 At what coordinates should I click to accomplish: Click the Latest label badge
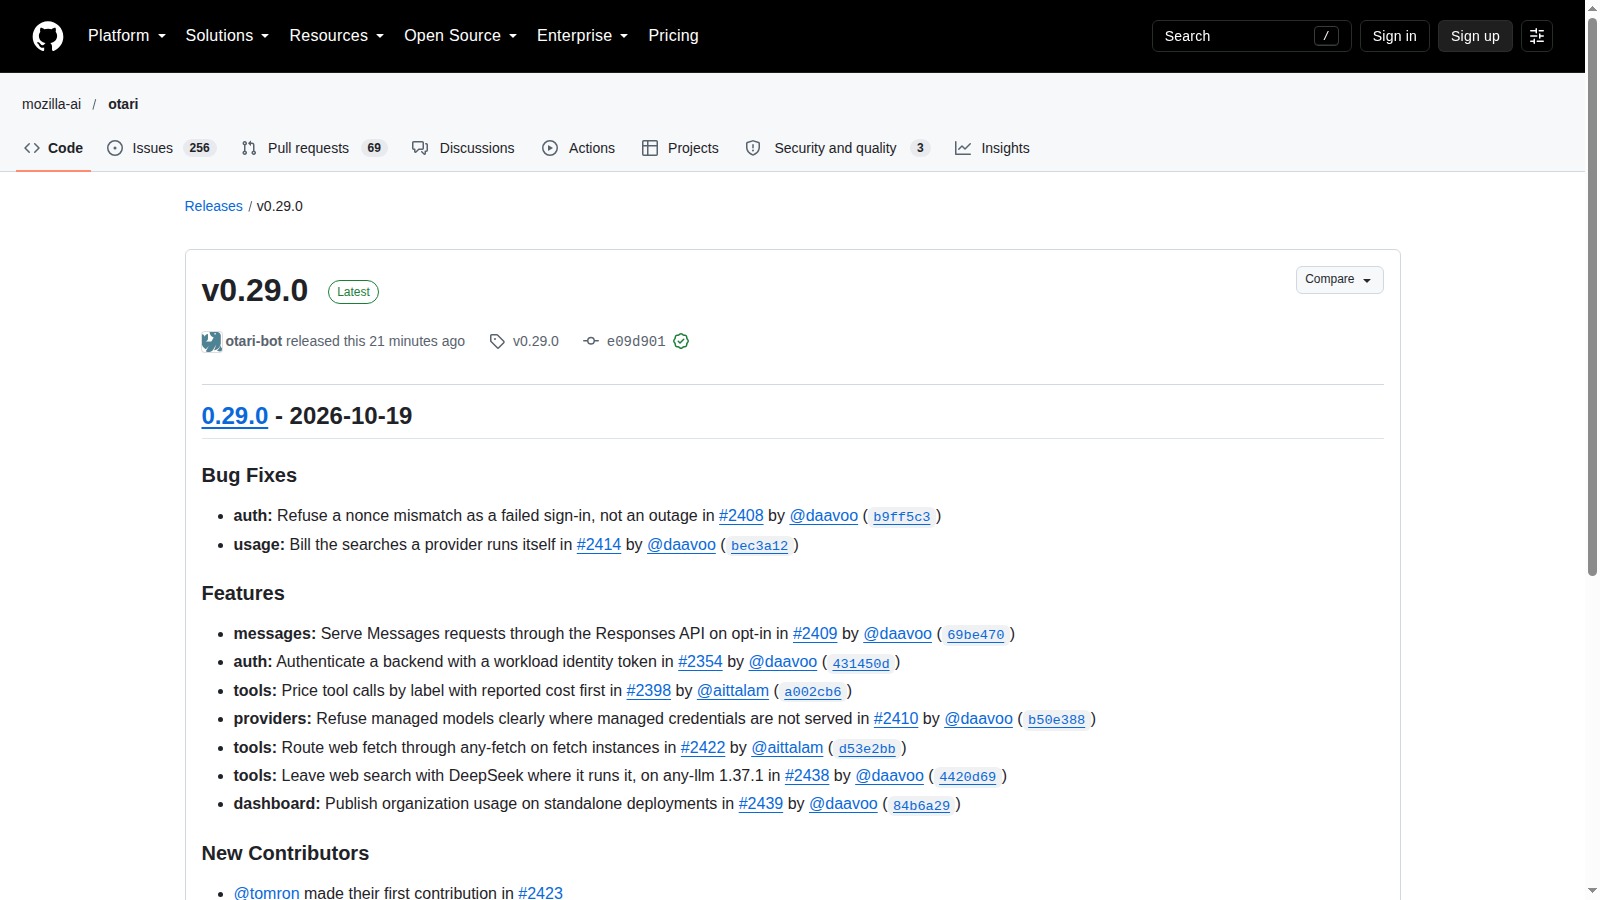coord(353,292)
